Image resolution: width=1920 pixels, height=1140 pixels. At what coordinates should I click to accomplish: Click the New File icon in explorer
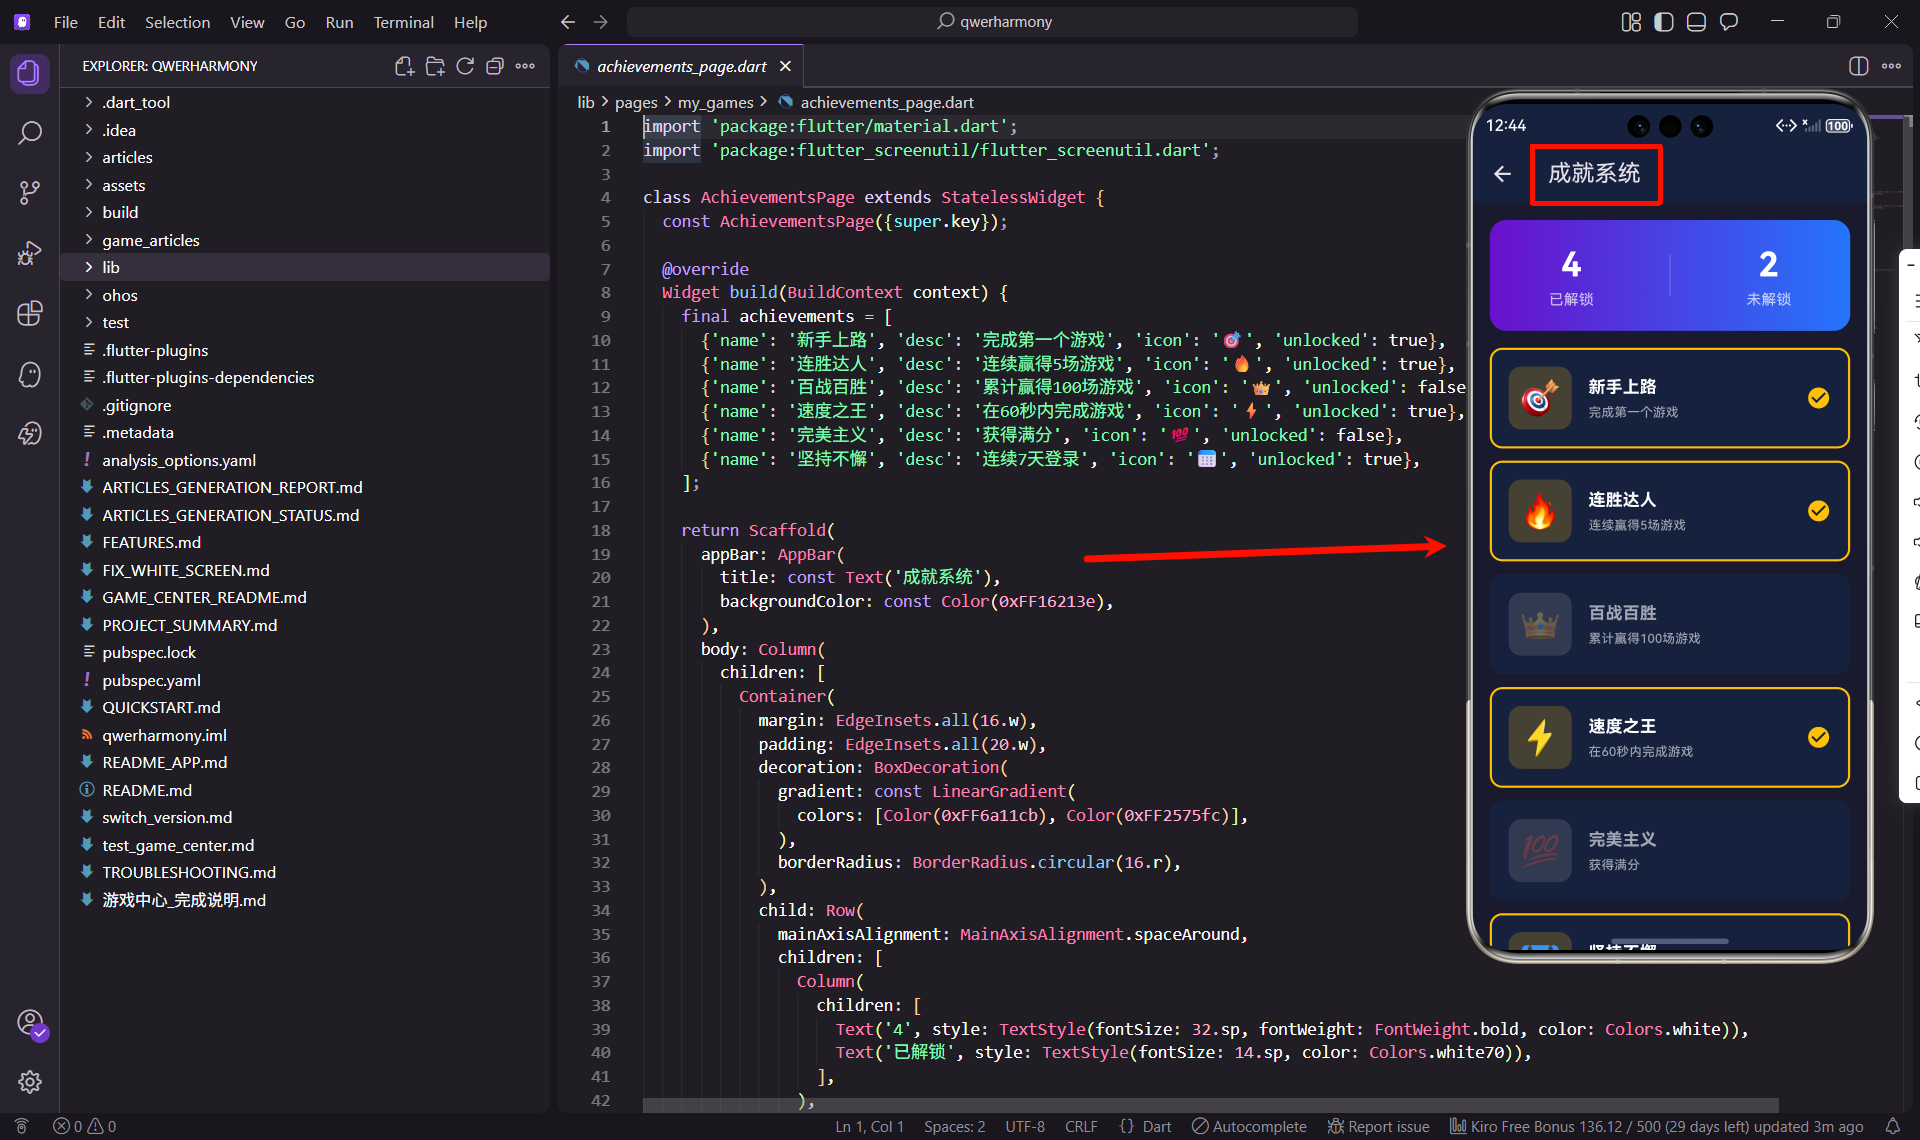pyautogui.click(x=404, y=66)
